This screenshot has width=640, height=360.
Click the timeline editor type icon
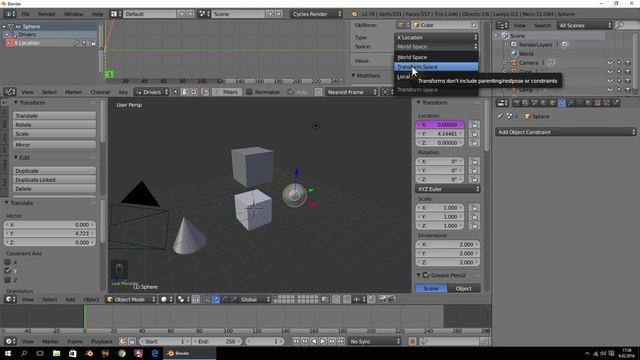point(10,341)
